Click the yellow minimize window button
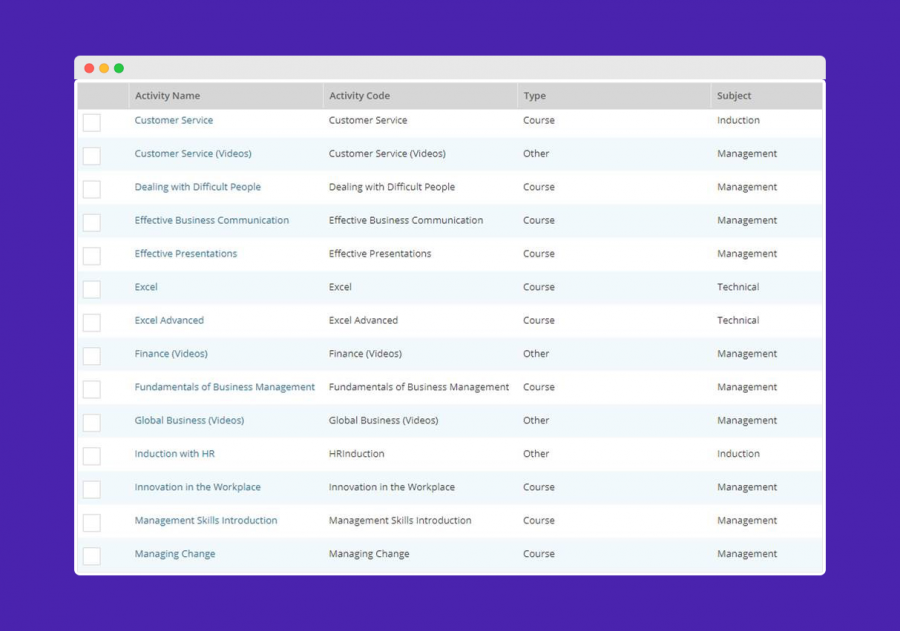 (104, 68)
